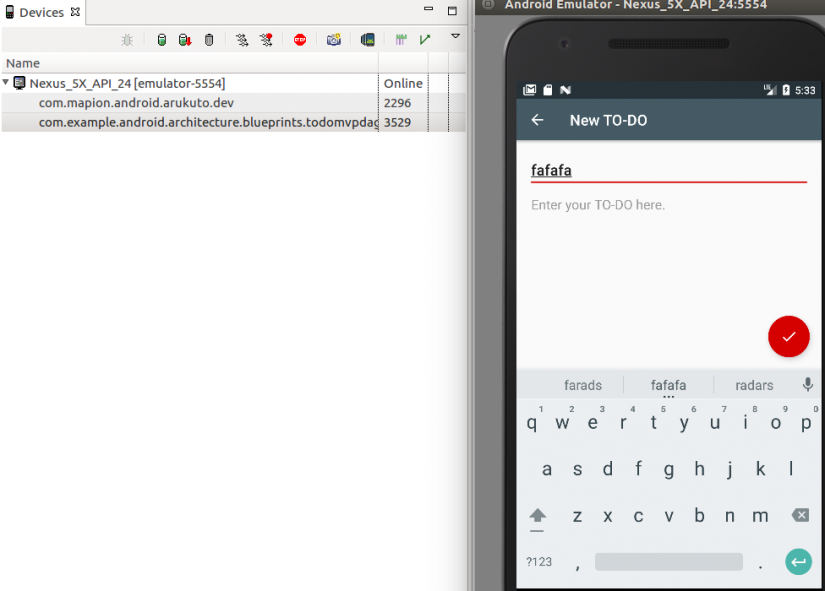Collapse the Nexus_5X_API_24 device tree node
The height and width of the screenshot is (591, 825).
[x=7, y=83]
